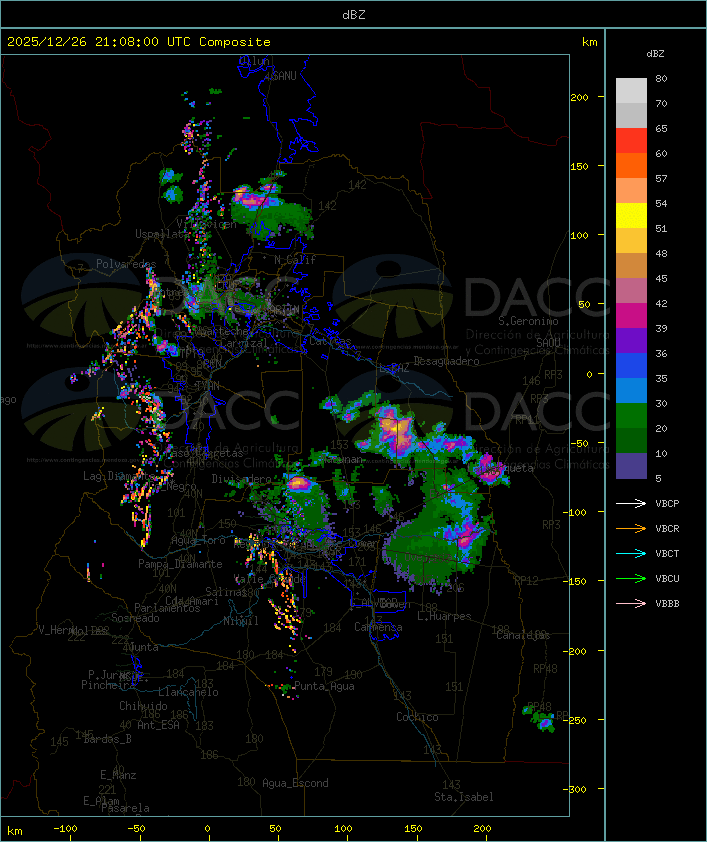
Task: Click the orange VBCR arrow icon
Action: pos(631,528)
